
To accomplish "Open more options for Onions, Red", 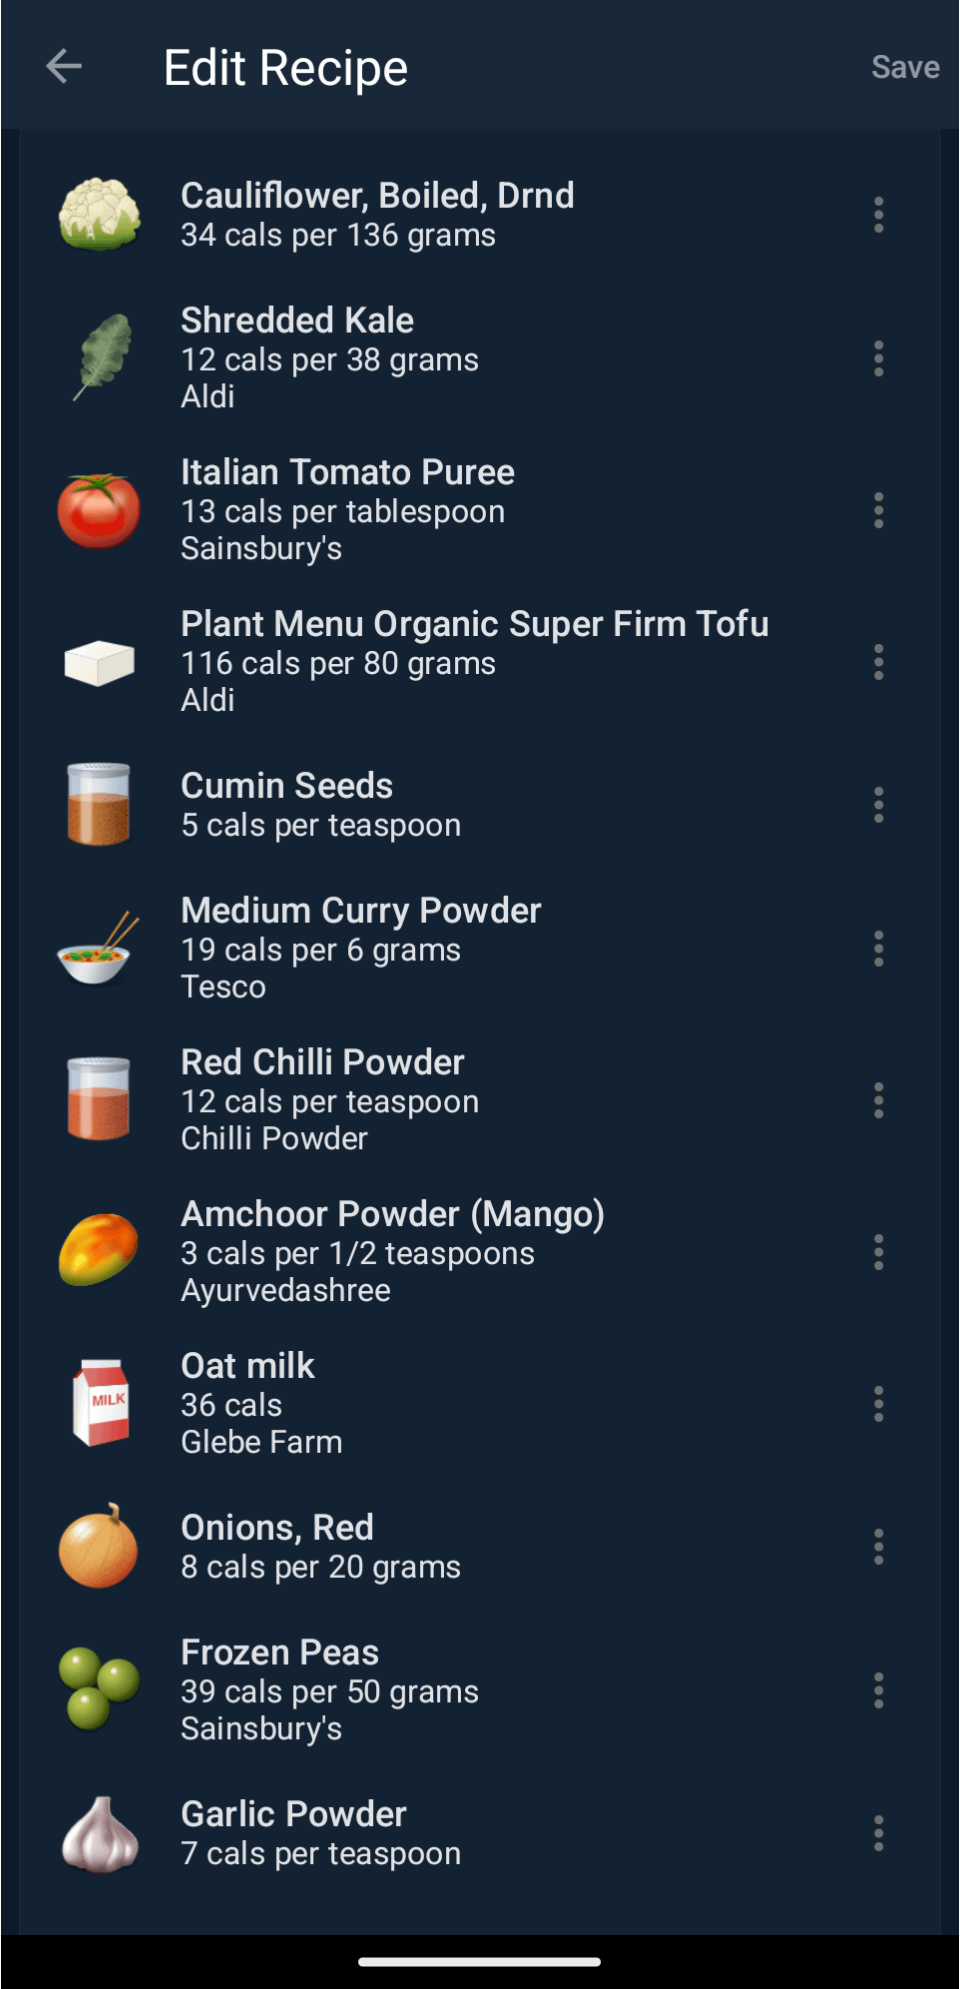I will click(878, 1547).
